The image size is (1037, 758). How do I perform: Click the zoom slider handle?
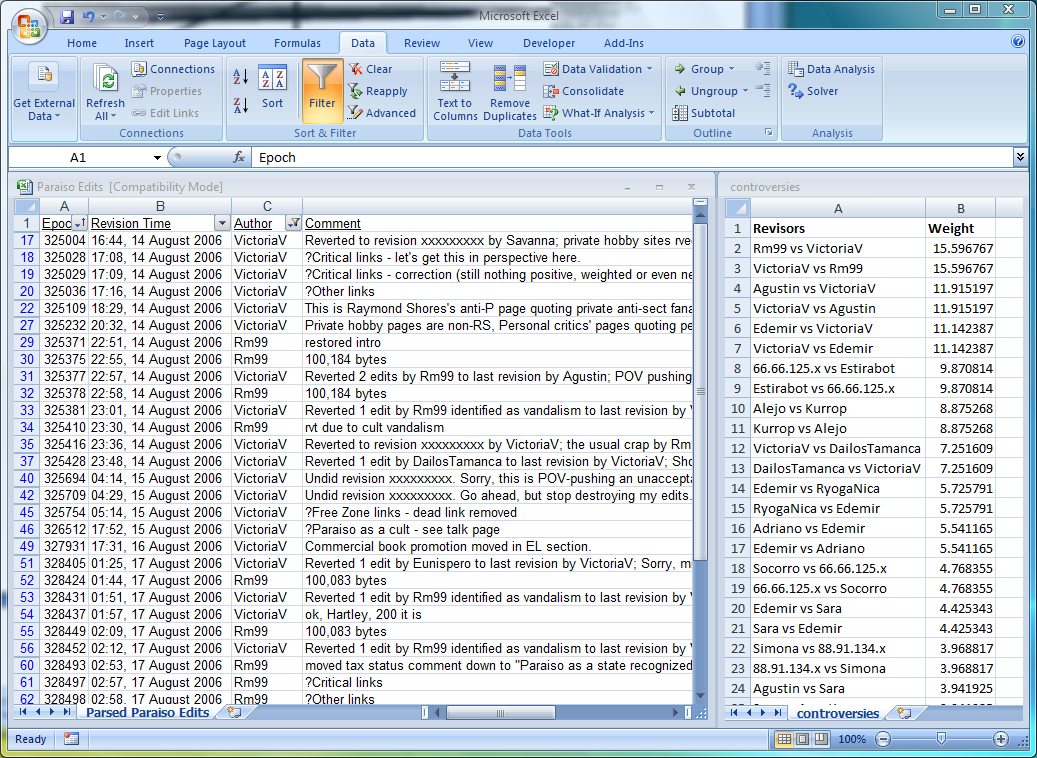(941, 739)
